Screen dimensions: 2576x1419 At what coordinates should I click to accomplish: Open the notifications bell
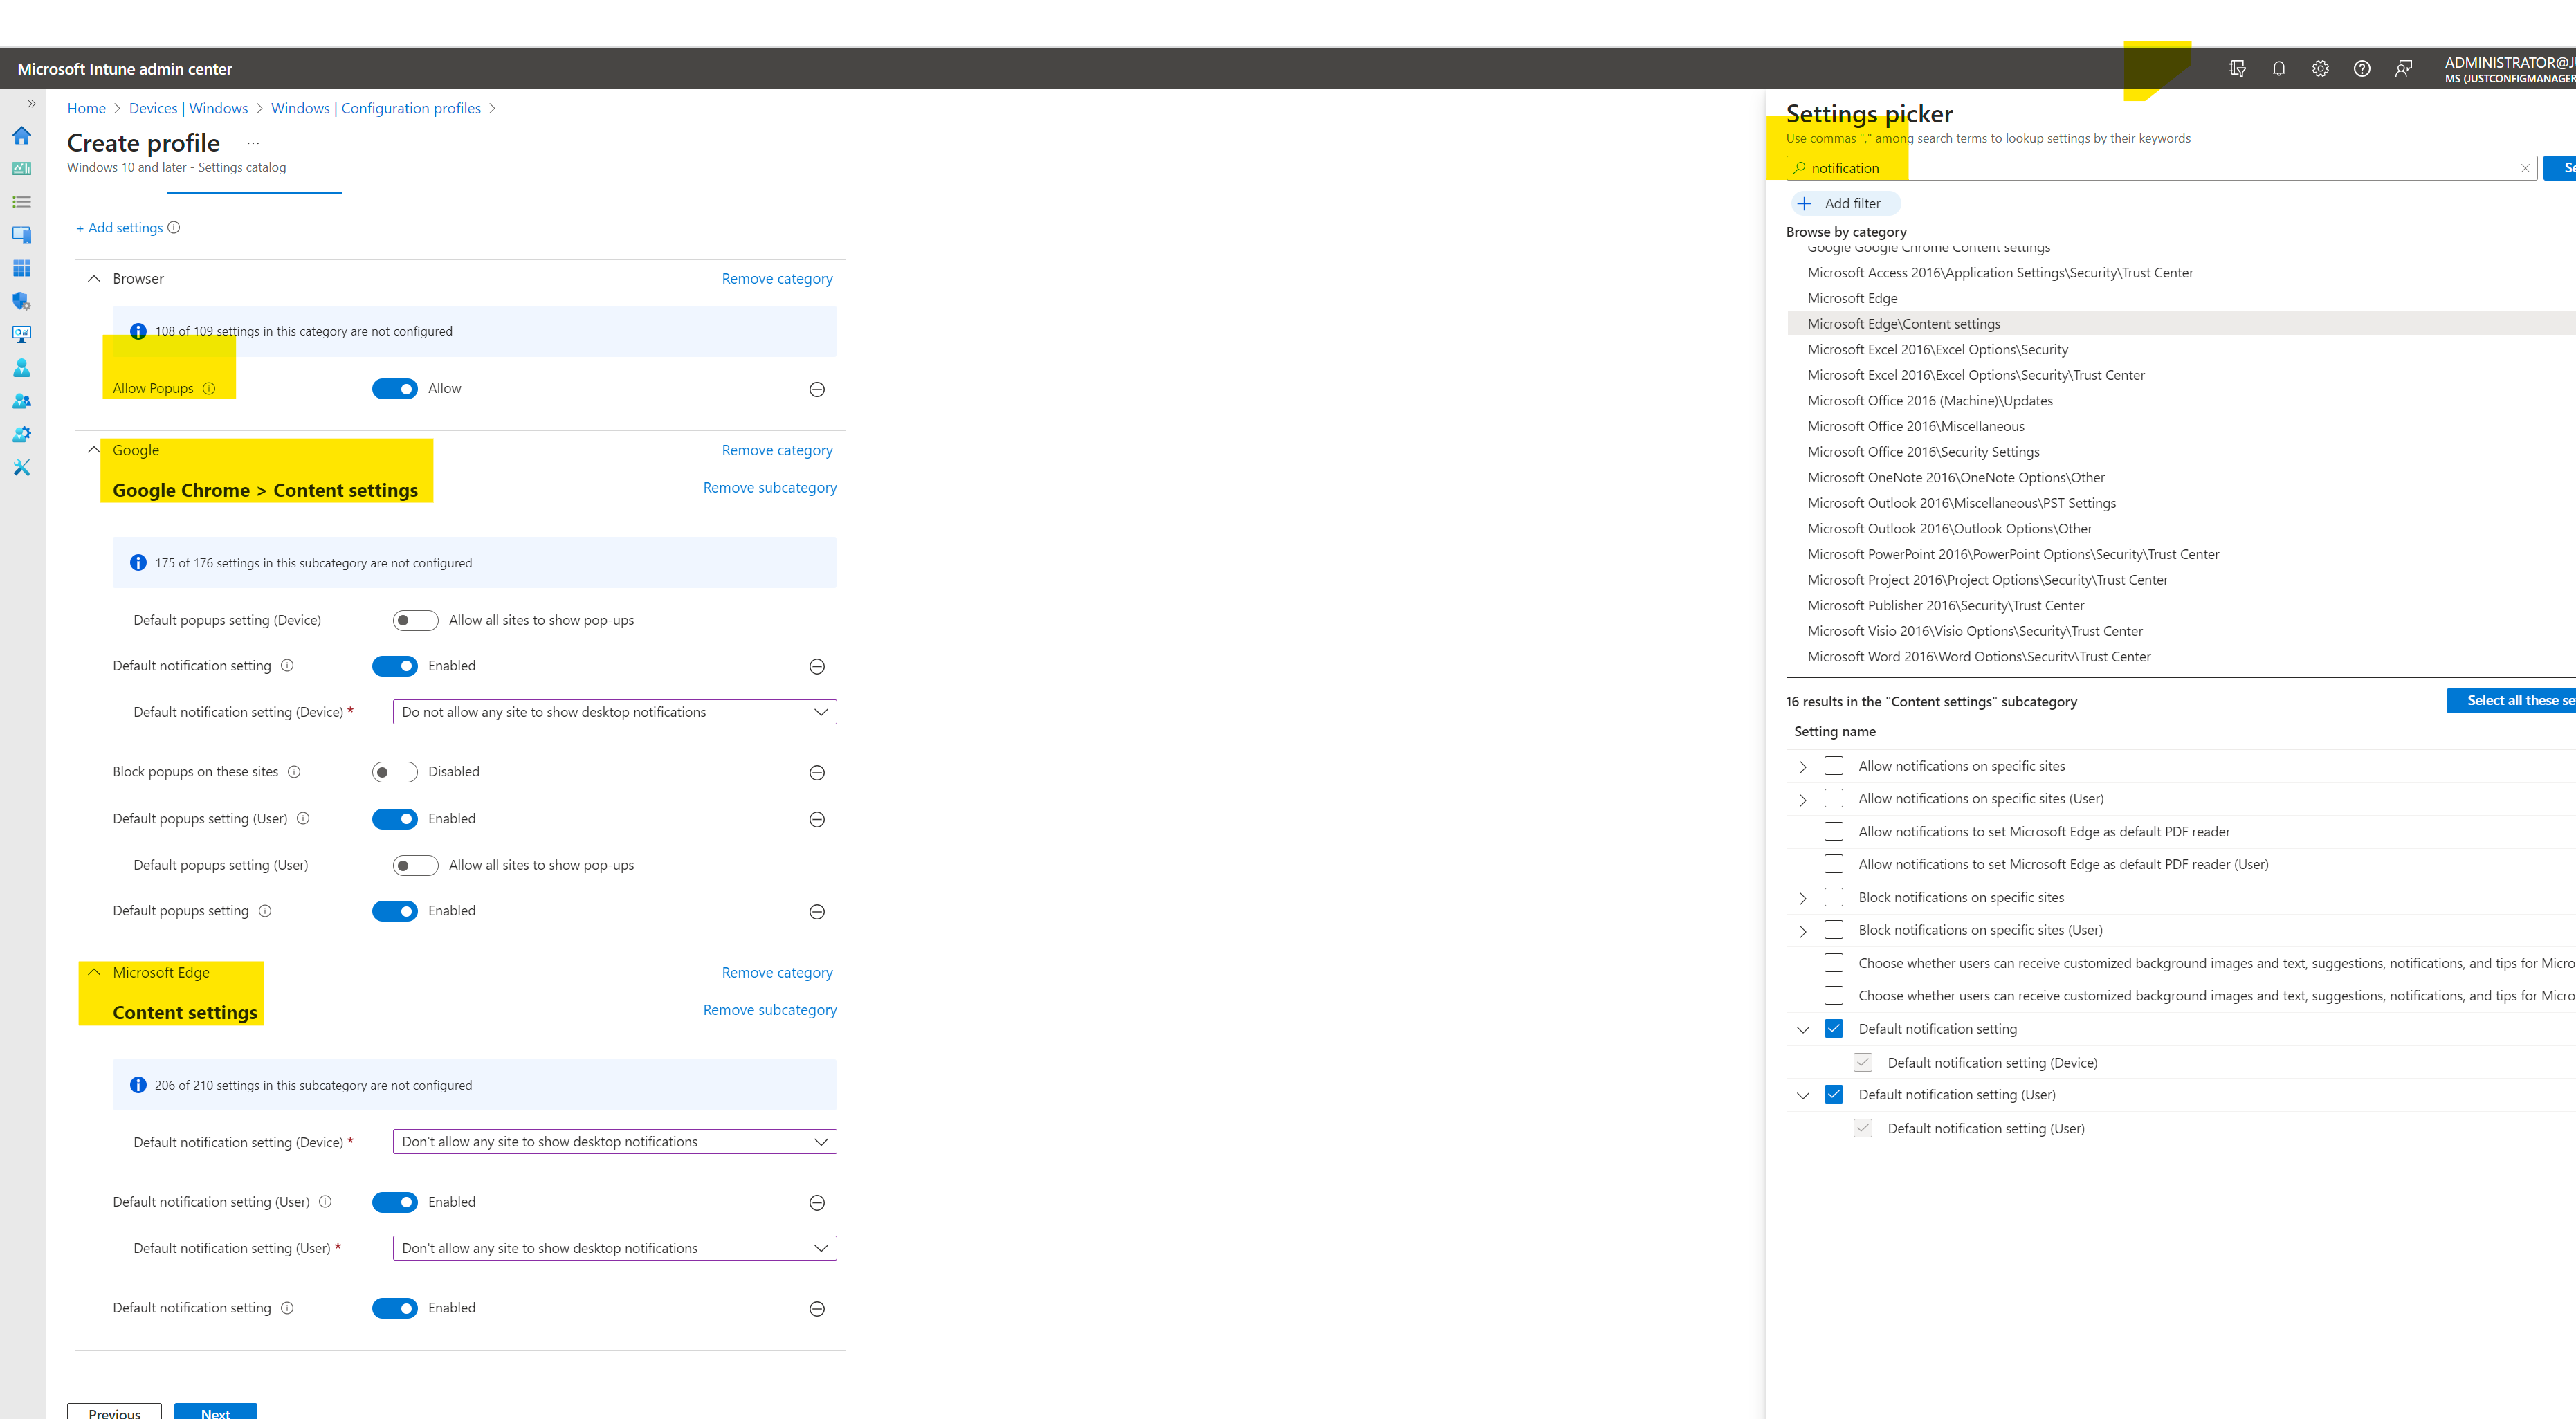coord(2278,68)
